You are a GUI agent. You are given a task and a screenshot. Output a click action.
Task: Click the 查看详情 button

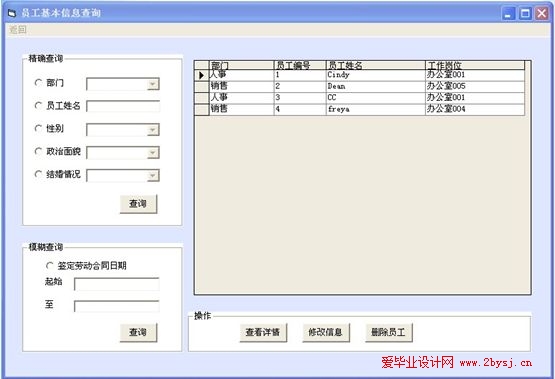tap(263, 332)
